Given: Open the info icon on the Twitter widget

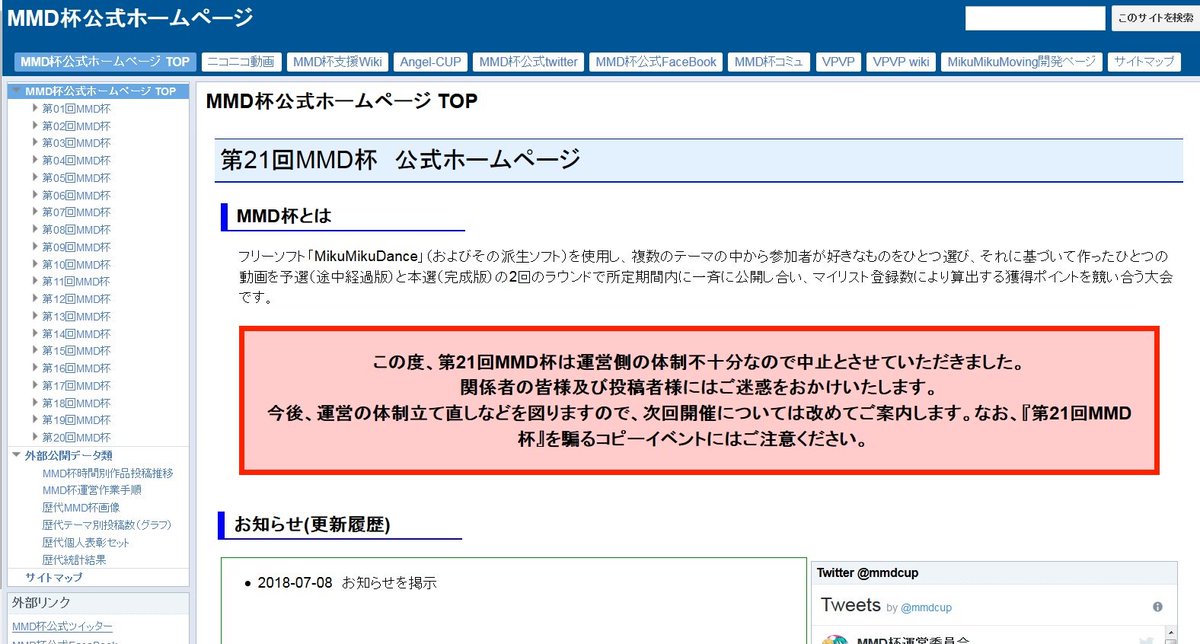Looking at the screenshot, I should point(1158,606).
